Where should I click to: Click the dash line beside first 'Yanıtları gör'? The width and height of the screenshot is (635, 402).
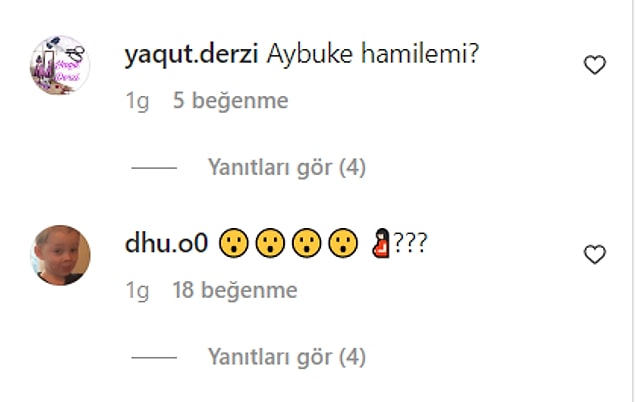pyautogui.click(x=154, y=168)
